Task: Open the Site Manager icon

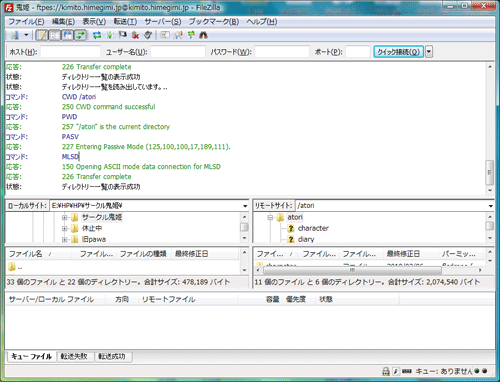Action: pyautogui.click(x=14, y=35)
